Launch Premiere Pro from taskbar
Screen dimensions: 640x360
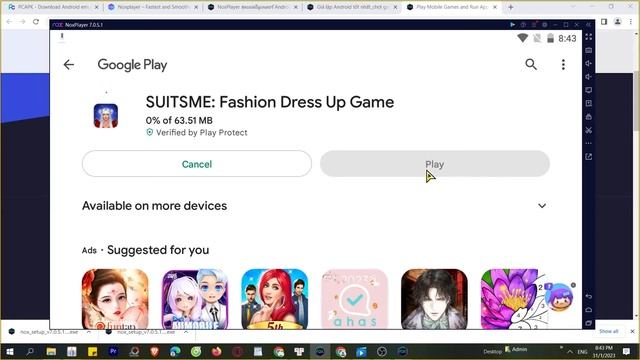click(x=113, y=351)
